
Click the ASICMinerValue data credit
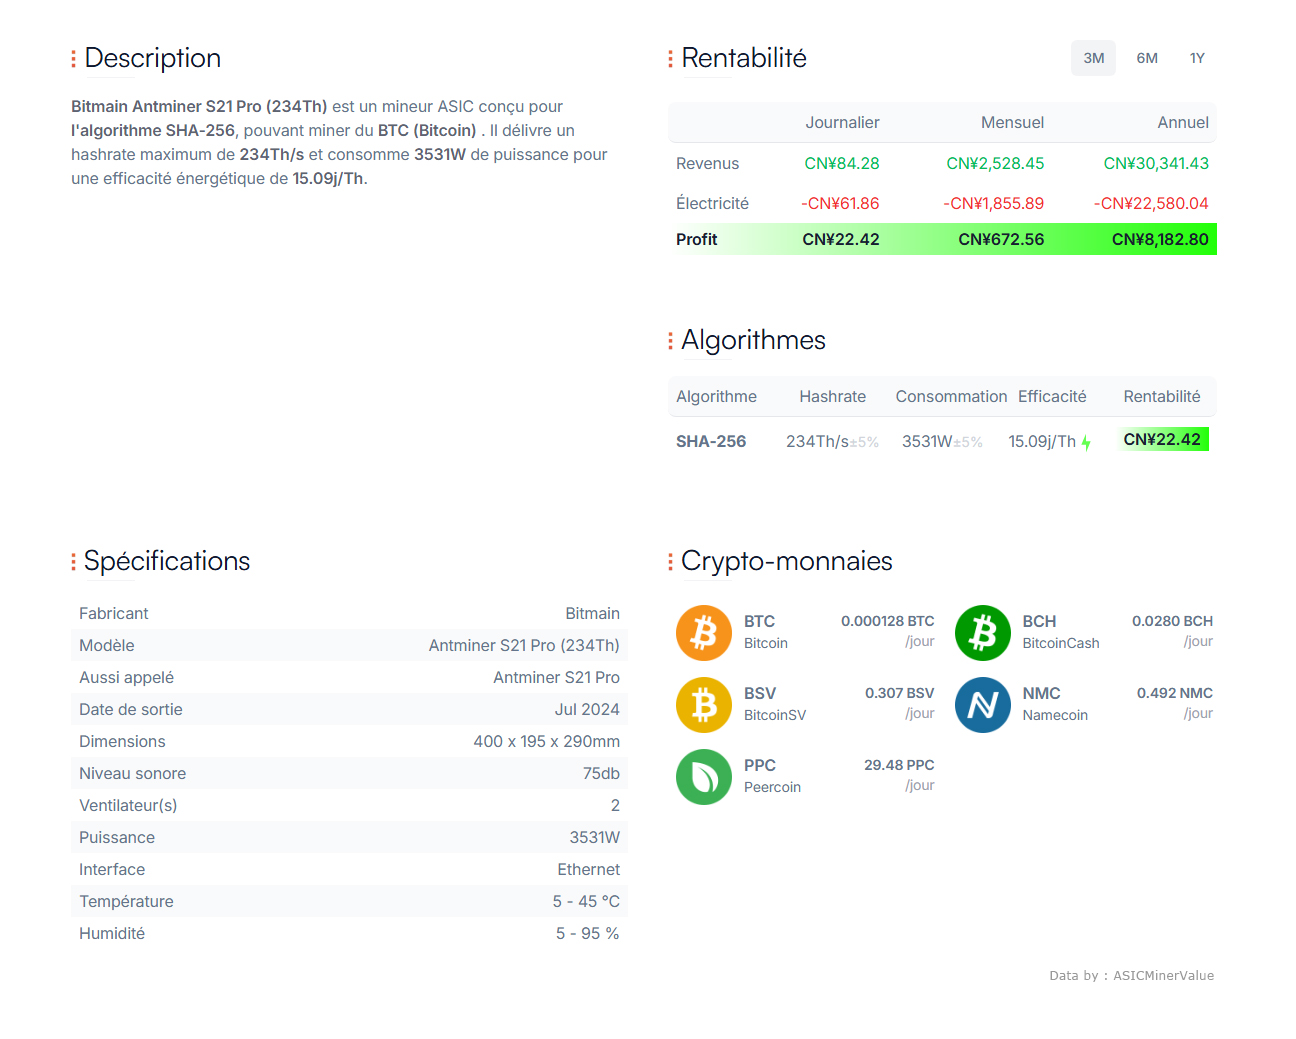(1163, 975)
